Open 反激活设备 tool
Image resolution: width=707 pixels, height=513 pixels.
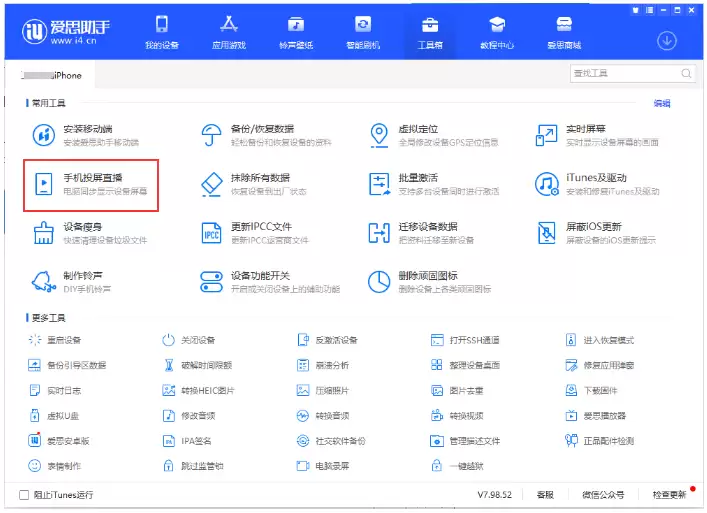(327, 340)
